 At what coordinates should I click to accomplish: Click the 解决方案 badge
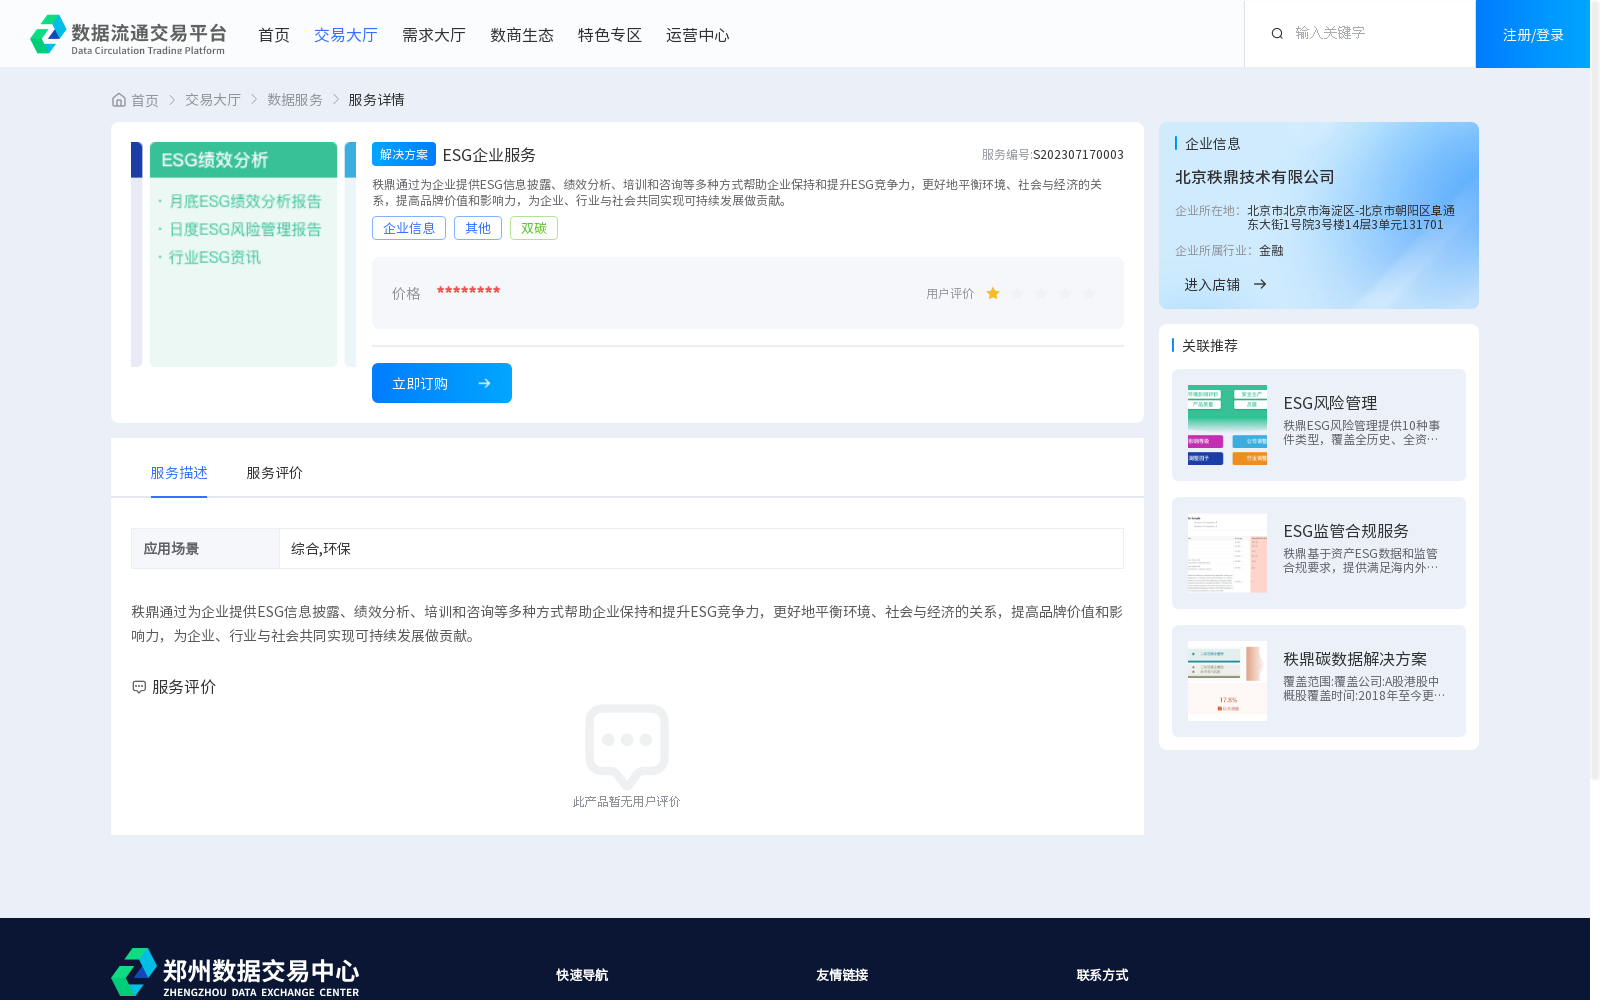click(404, 154)
